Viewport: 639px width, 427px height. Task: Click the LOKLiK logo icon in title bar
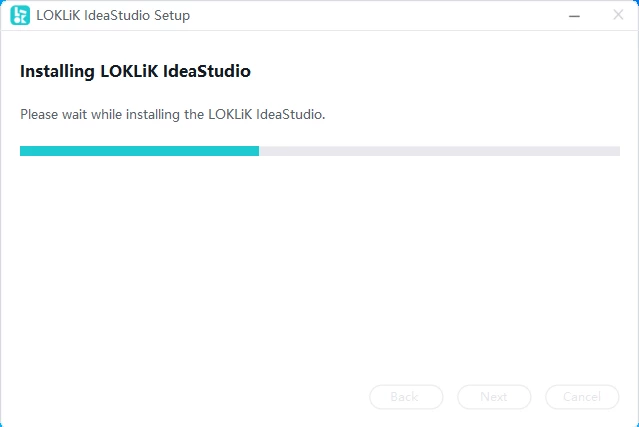[20, 15]
